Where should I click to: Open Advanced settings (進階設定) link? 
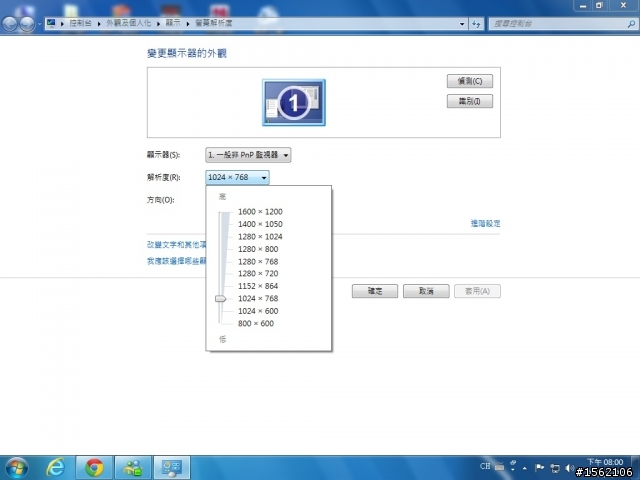pos(485,223)
